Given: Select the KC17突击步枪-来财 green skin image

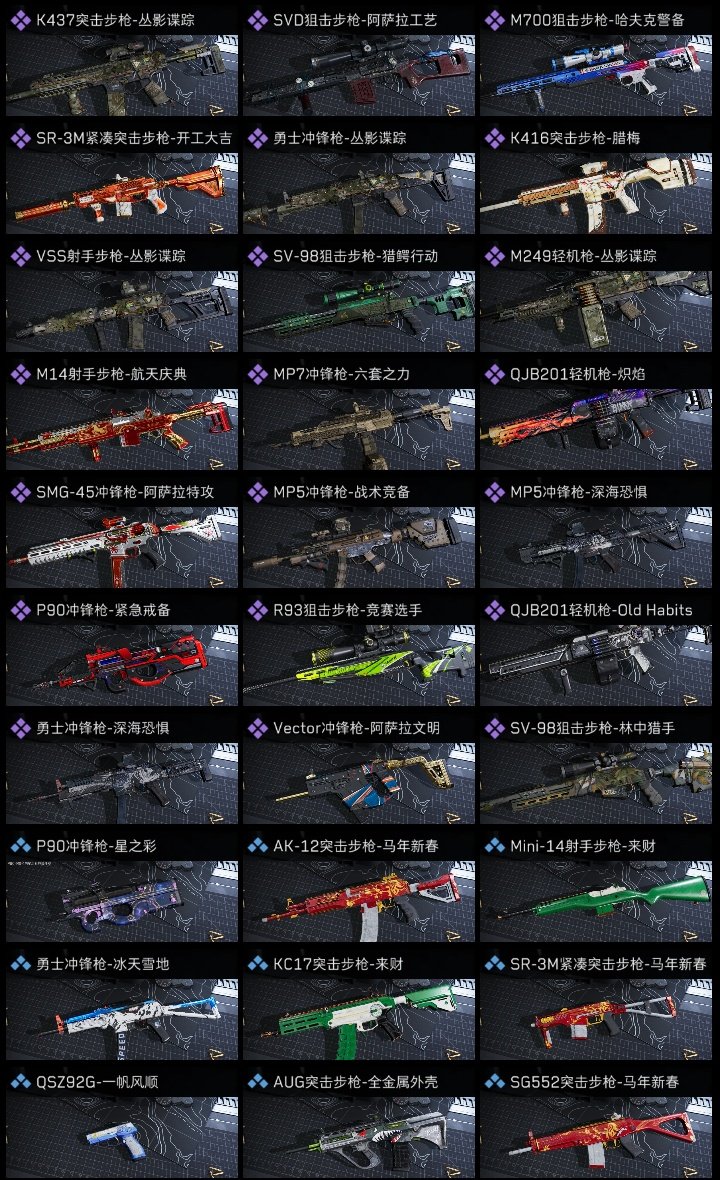Looking at the screenshot, I should tap(359, 1020).
